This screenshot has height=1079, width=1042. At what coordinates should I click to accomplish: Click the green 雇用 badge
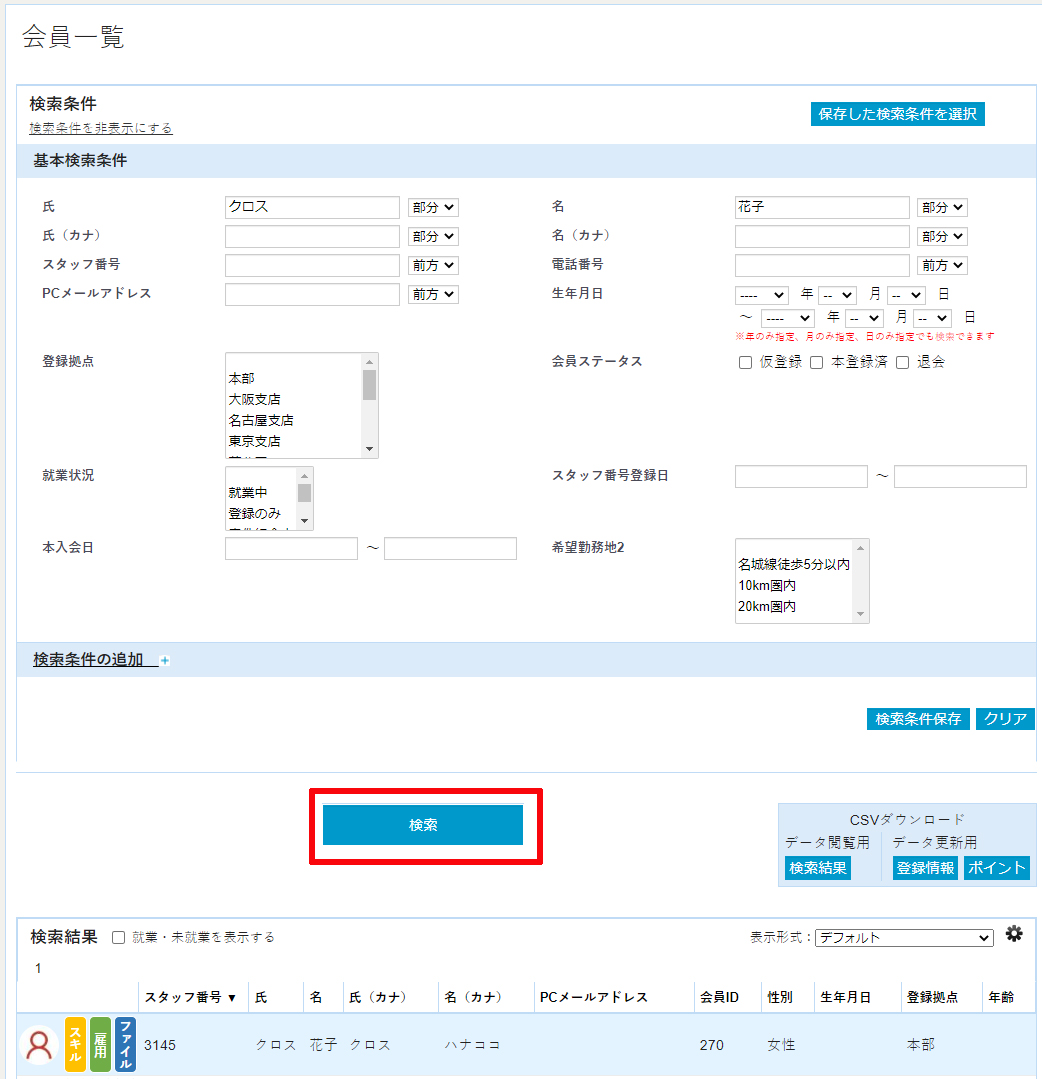point(100,1044)
